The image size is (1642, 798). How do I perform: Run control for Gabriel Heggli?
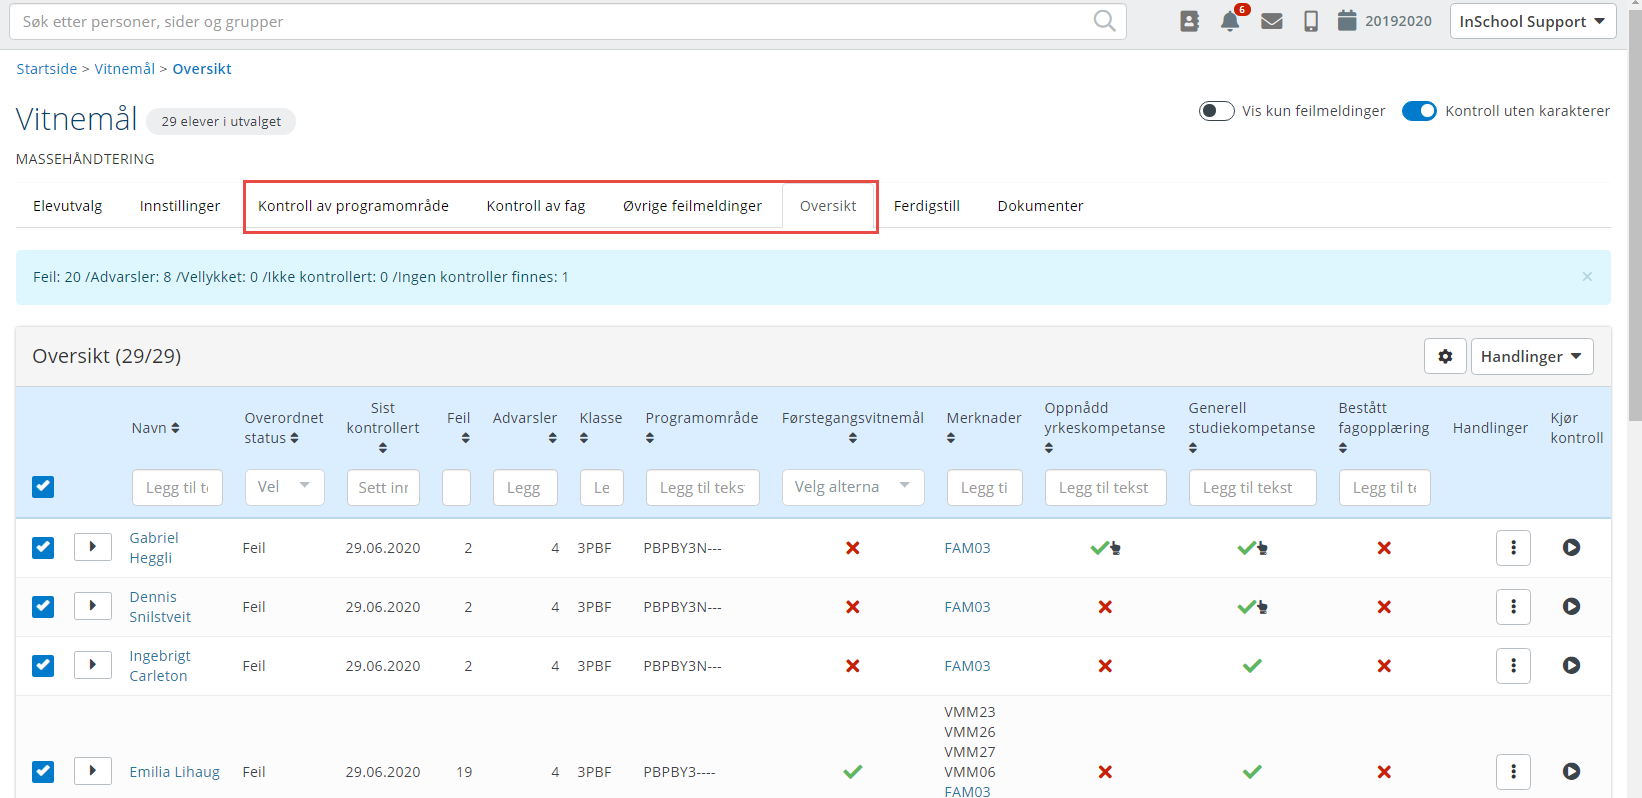pos(1571,547)
